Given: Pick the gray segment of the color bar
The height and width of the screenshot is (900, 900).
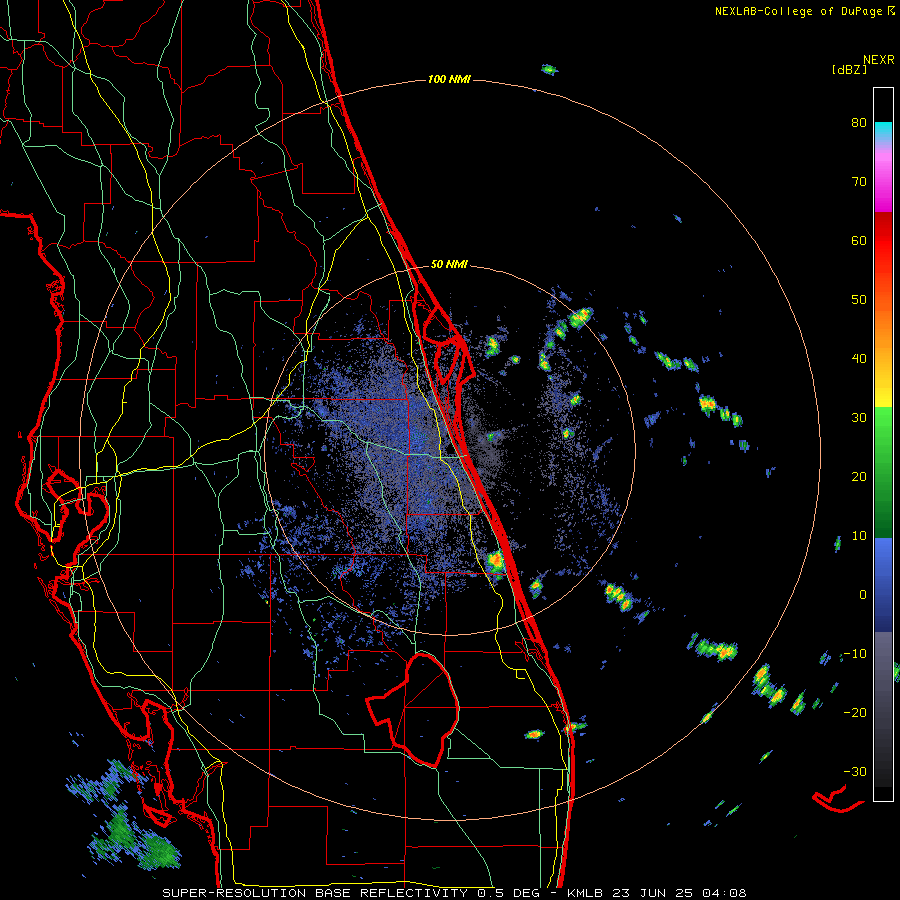Looking at the screenshot, I should [883, 672].
